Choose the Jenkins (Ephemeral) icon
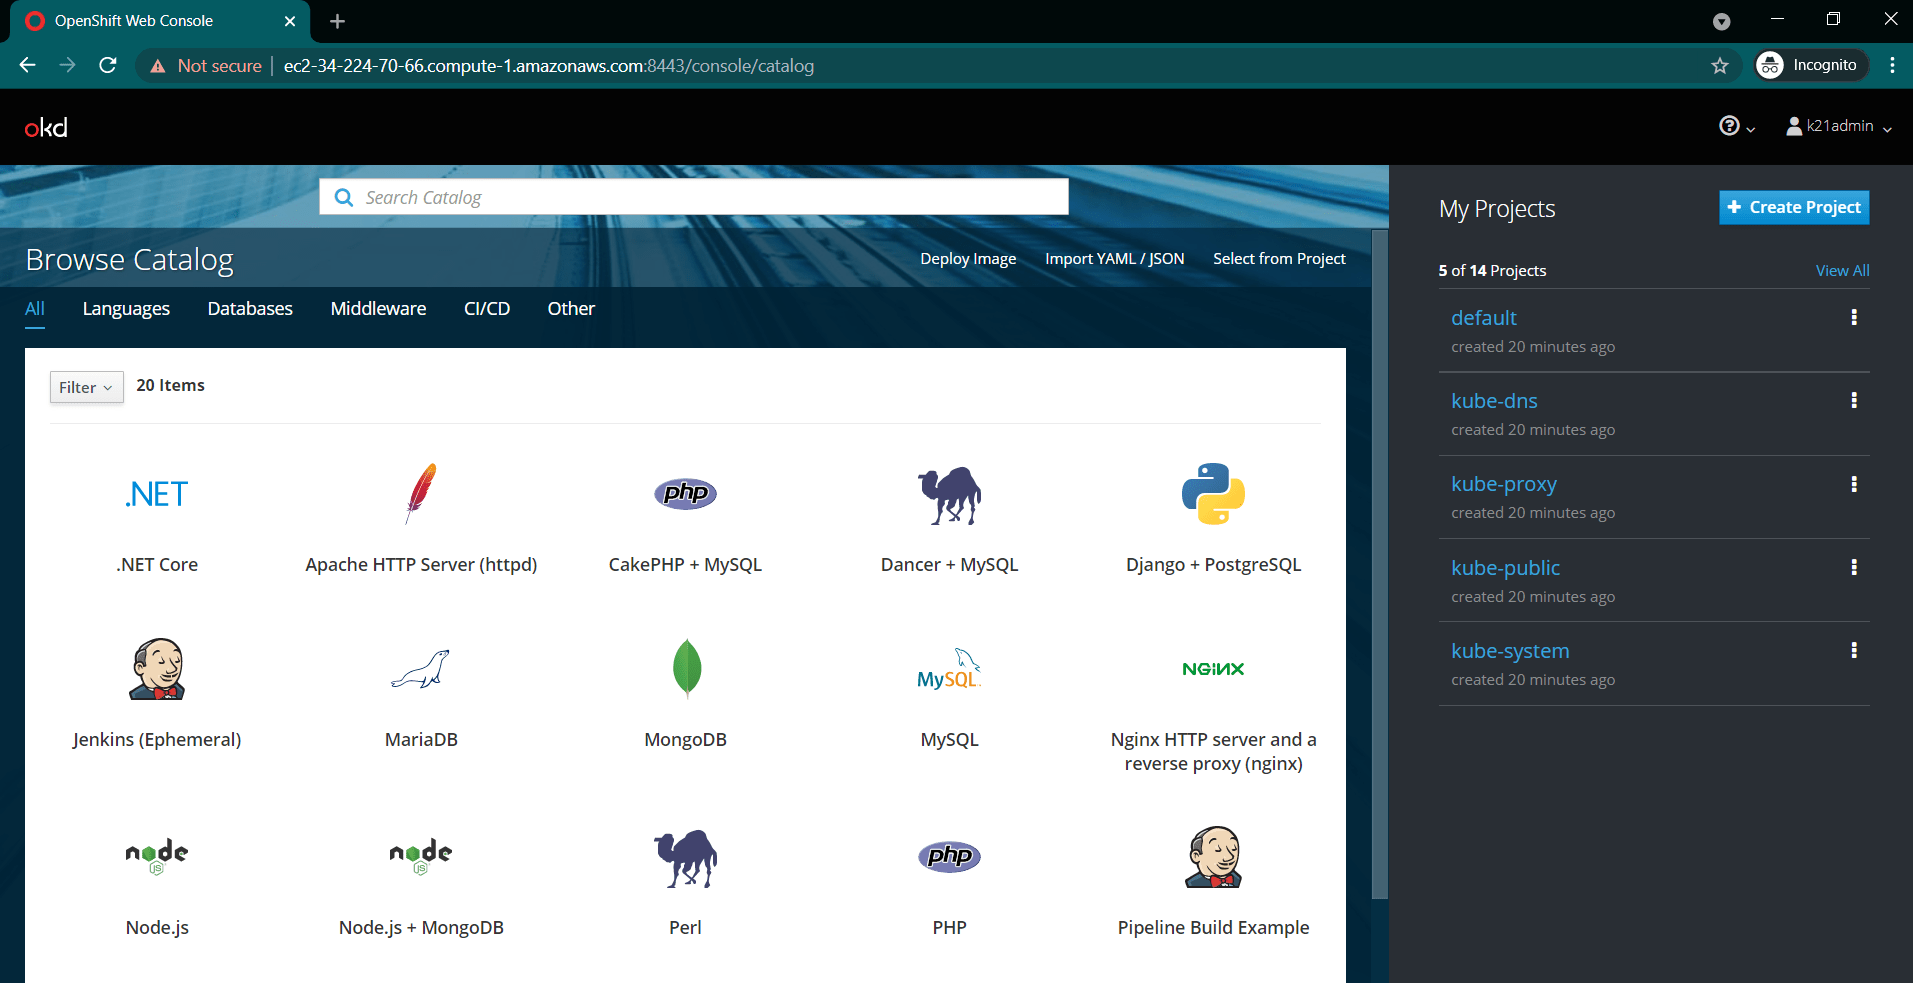Image resolution: width=1913 pixels, height=983 pixels. pos(157,669)
